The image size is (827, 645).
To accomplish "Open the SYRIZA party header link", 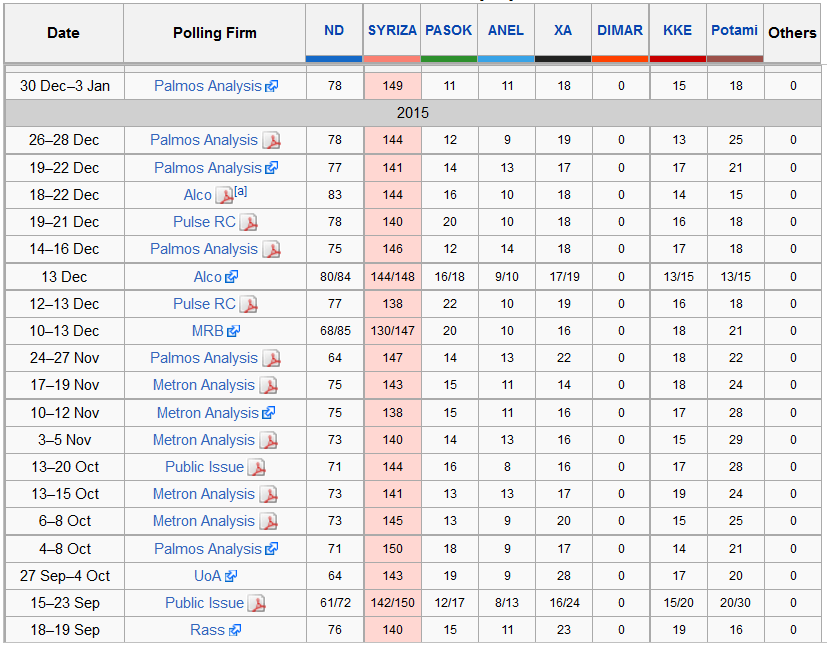I will pos(392,30).
